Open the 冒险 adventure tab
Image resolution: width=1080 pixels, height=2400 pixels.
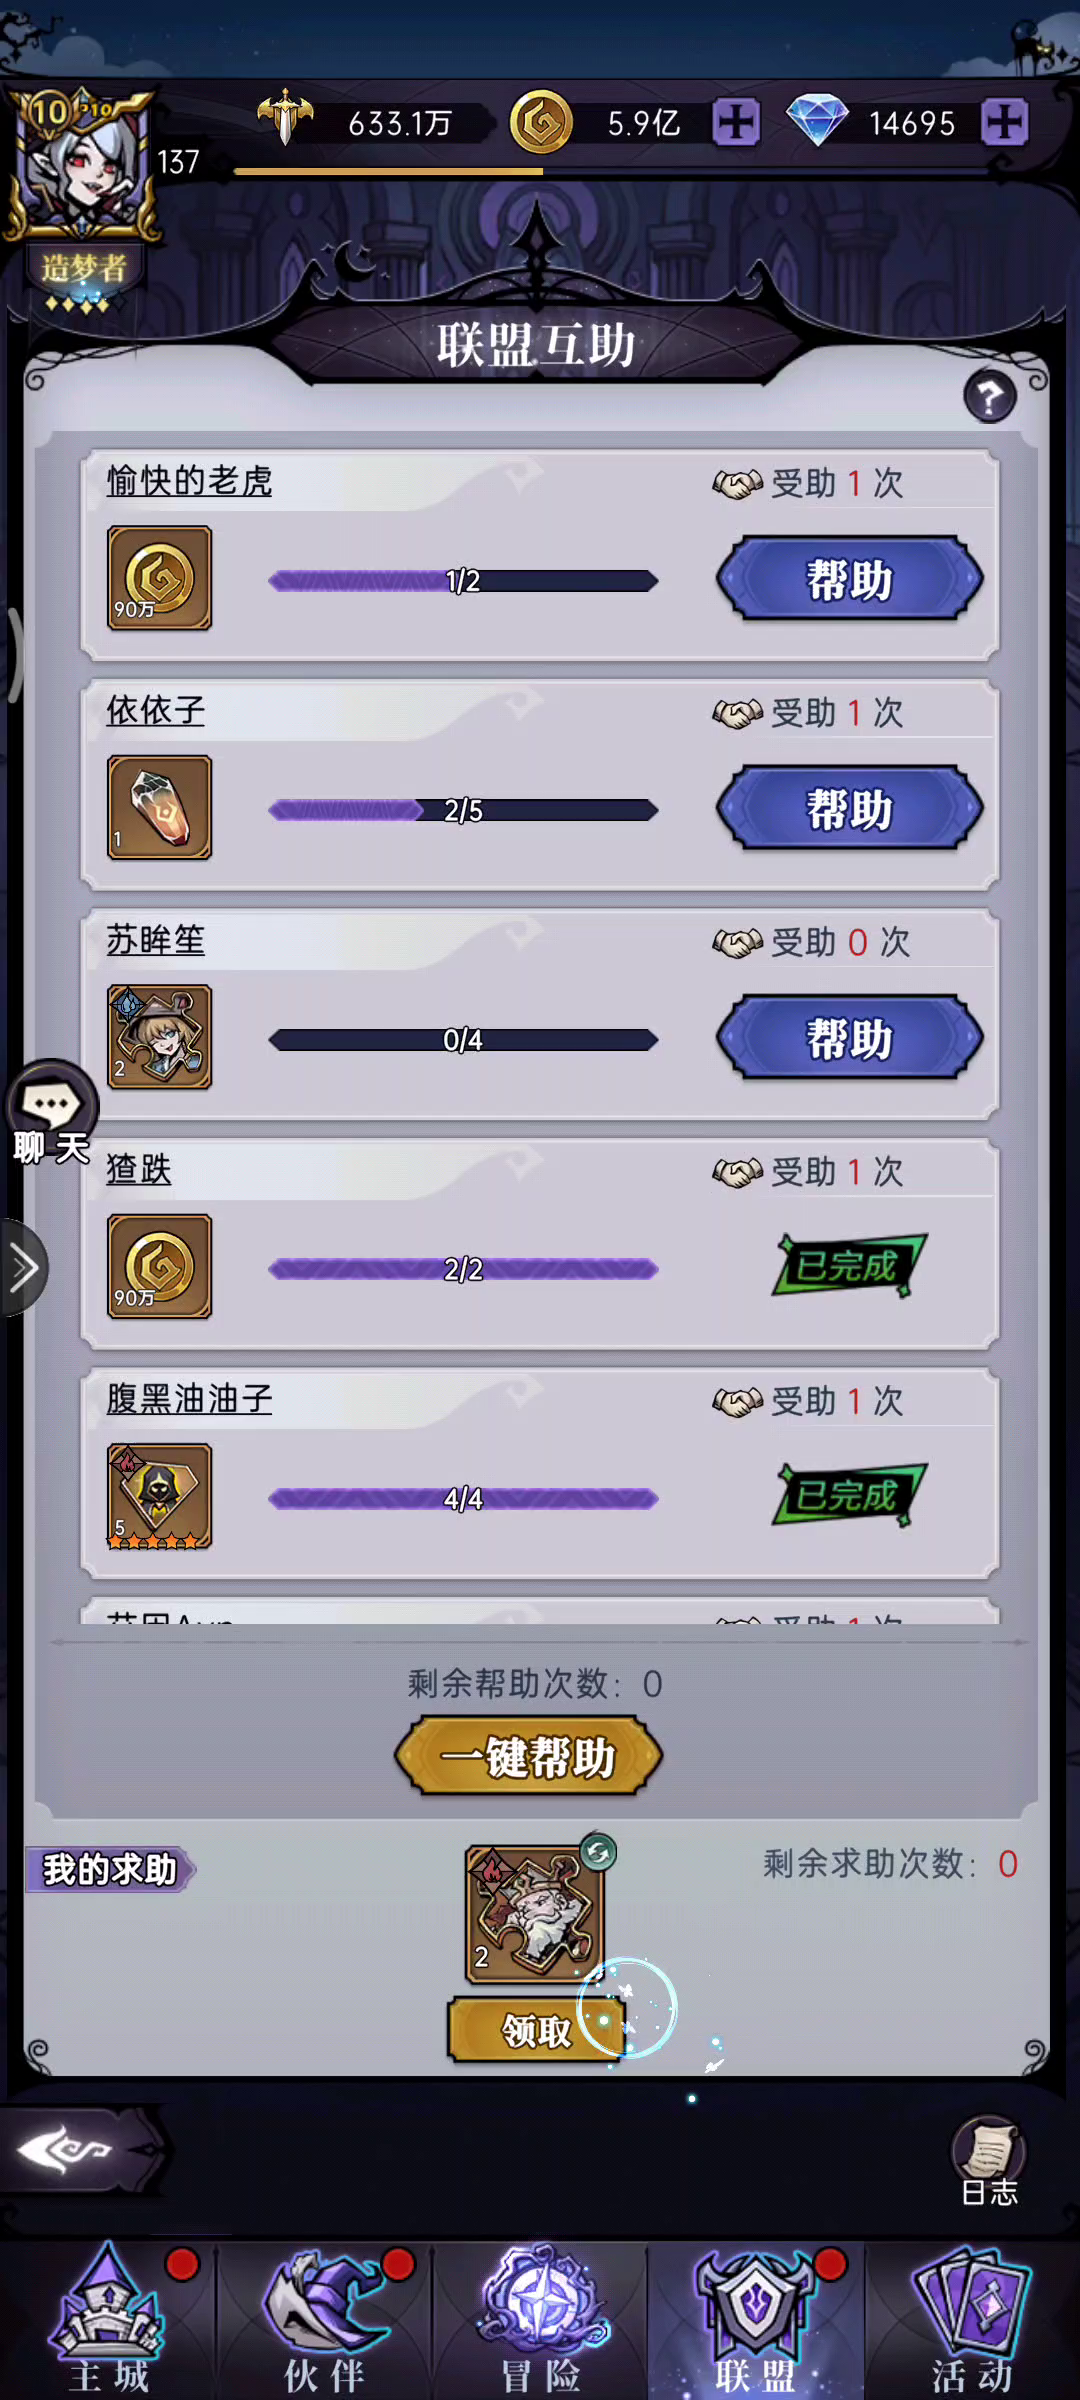[540, 2319]
